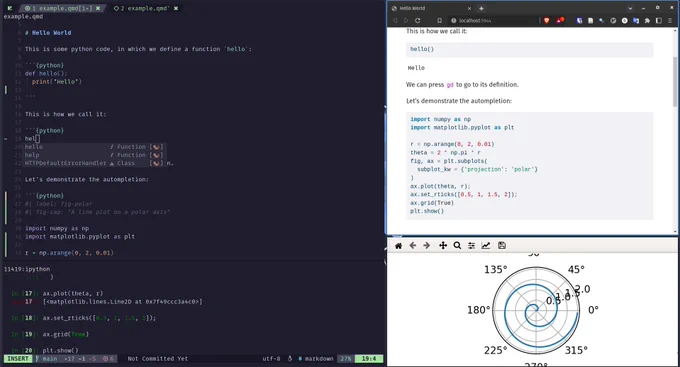The image size is (680, 367).
Task: View site information icon beside localhost
Action: click(454, 20)
